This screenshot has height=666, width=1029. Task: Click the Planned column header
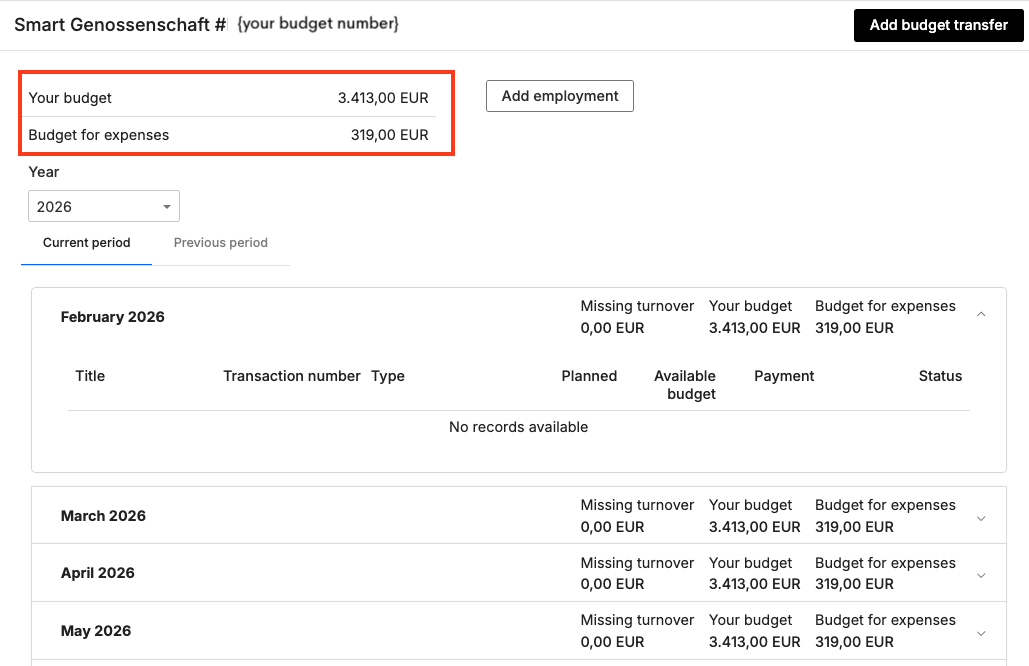pos(589,377)
